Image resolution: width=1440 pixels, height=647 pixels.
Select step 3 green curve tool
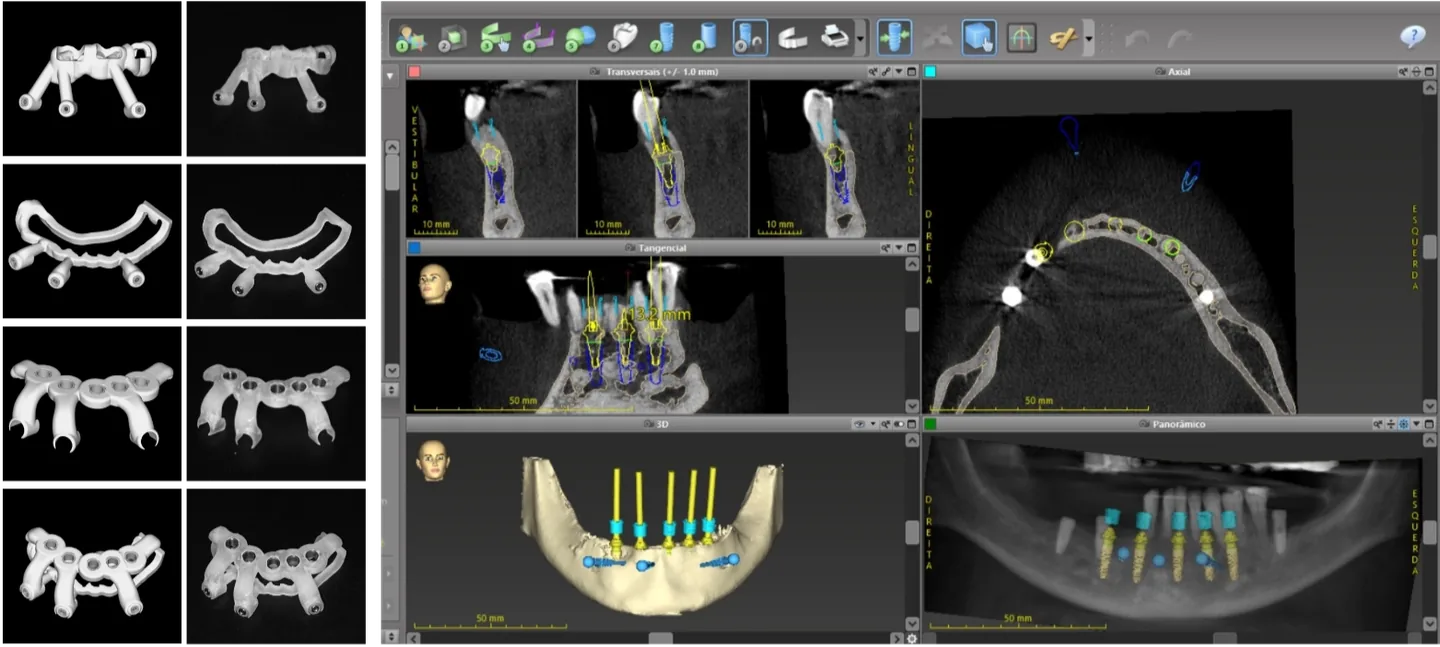point(494,37)
